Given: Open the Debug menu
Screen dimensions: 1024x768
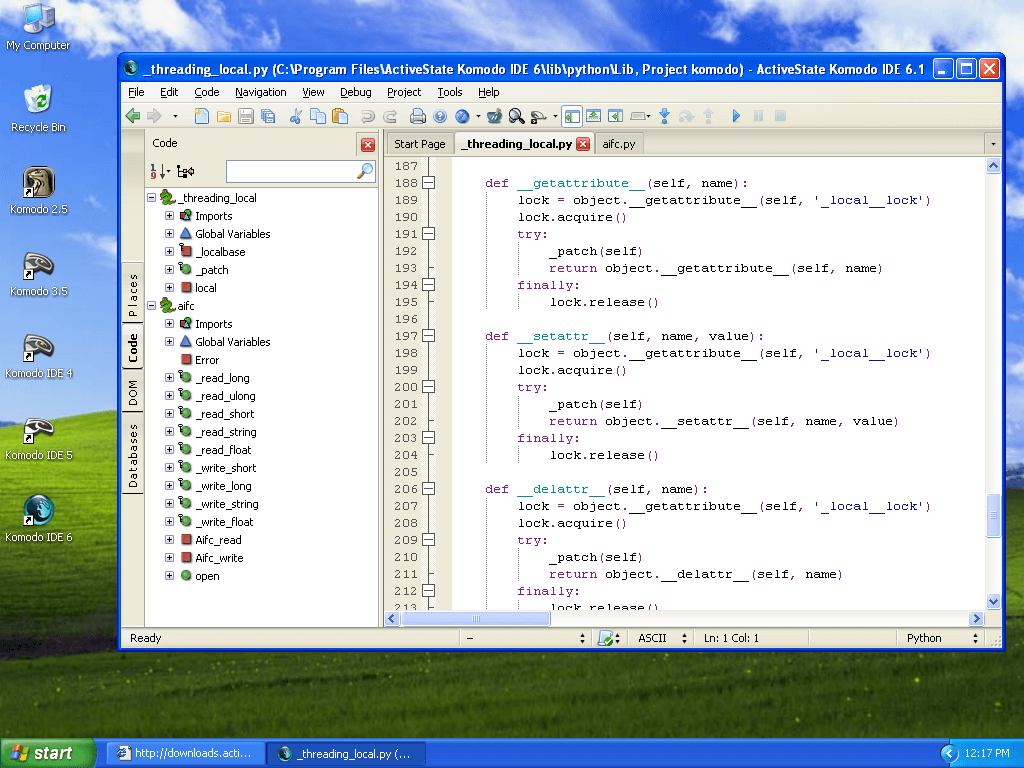Looking at the screenshot, I should [355, 92].
